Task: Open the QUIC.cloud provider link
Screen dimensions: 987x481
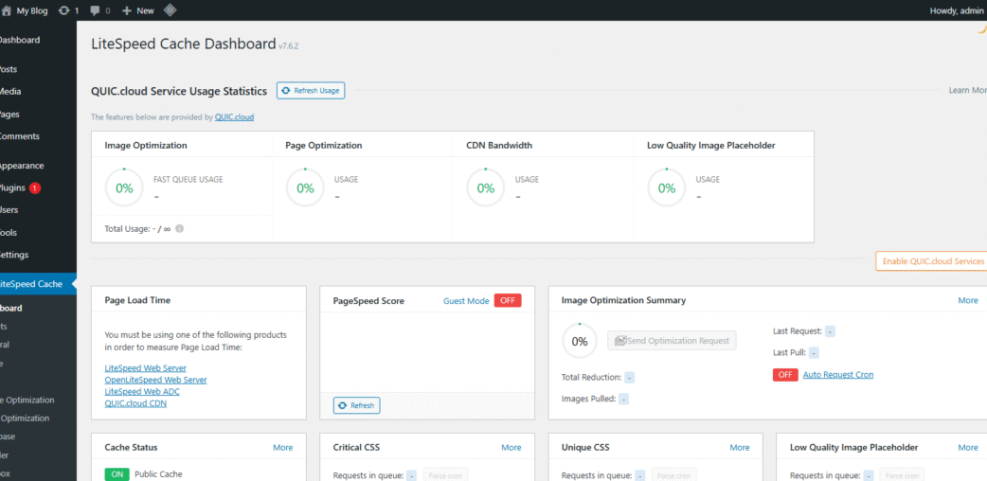Action: coord(234,117)
